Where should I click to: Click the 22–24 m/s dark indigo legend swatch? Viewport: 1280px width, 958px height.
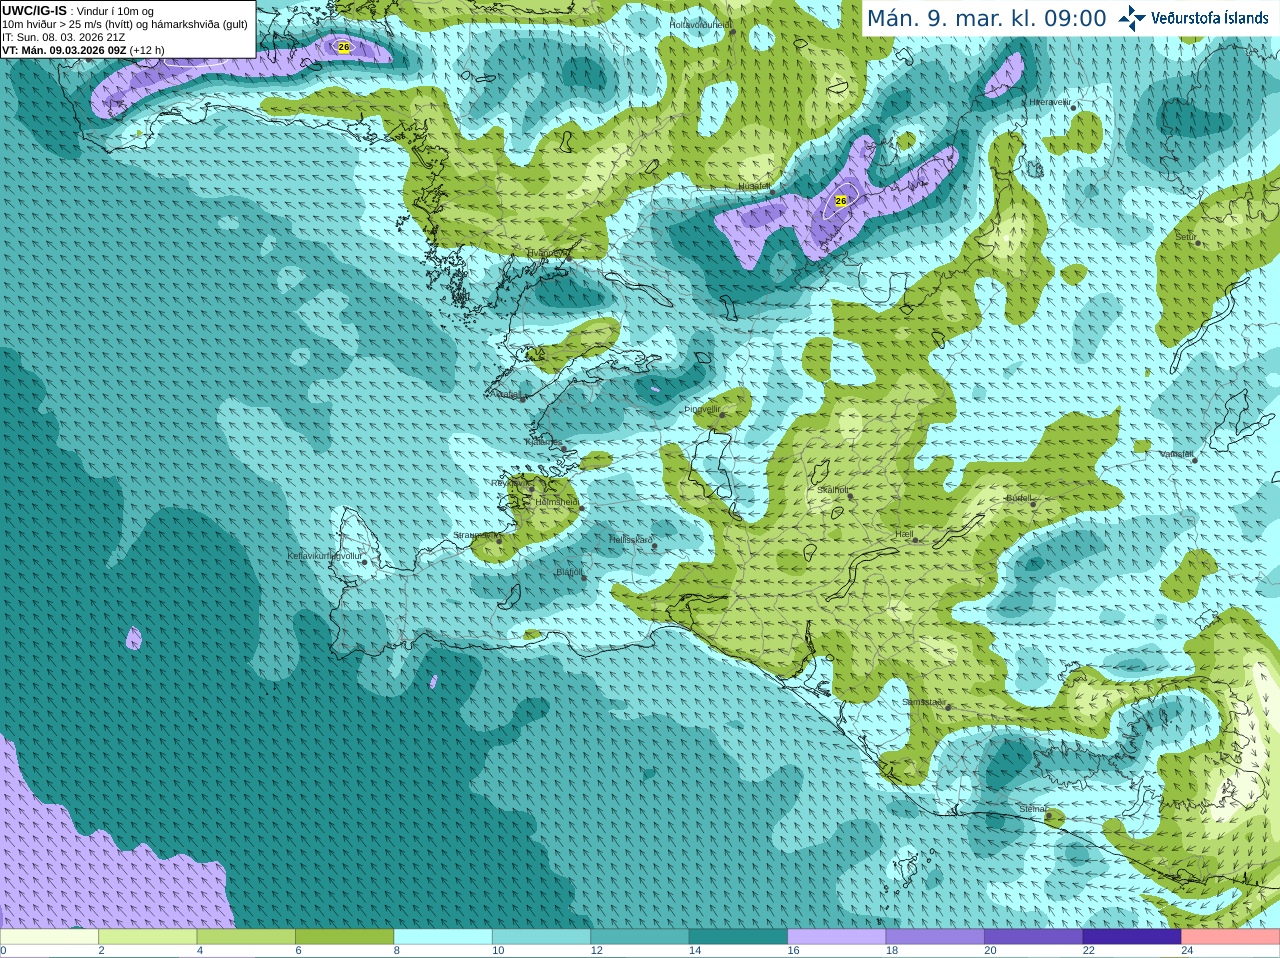[1132, 937]
